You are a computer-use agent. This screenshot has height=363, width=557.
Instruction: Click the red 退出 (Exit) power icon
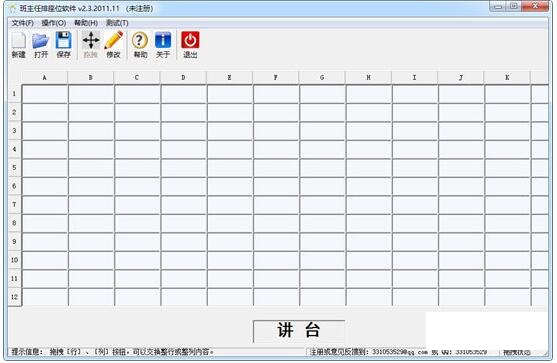click(x=190, y=44)
